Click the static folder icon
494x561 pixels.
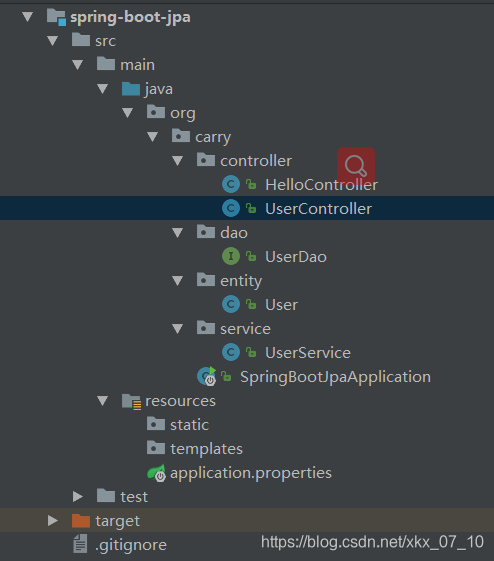click(156, 423)
